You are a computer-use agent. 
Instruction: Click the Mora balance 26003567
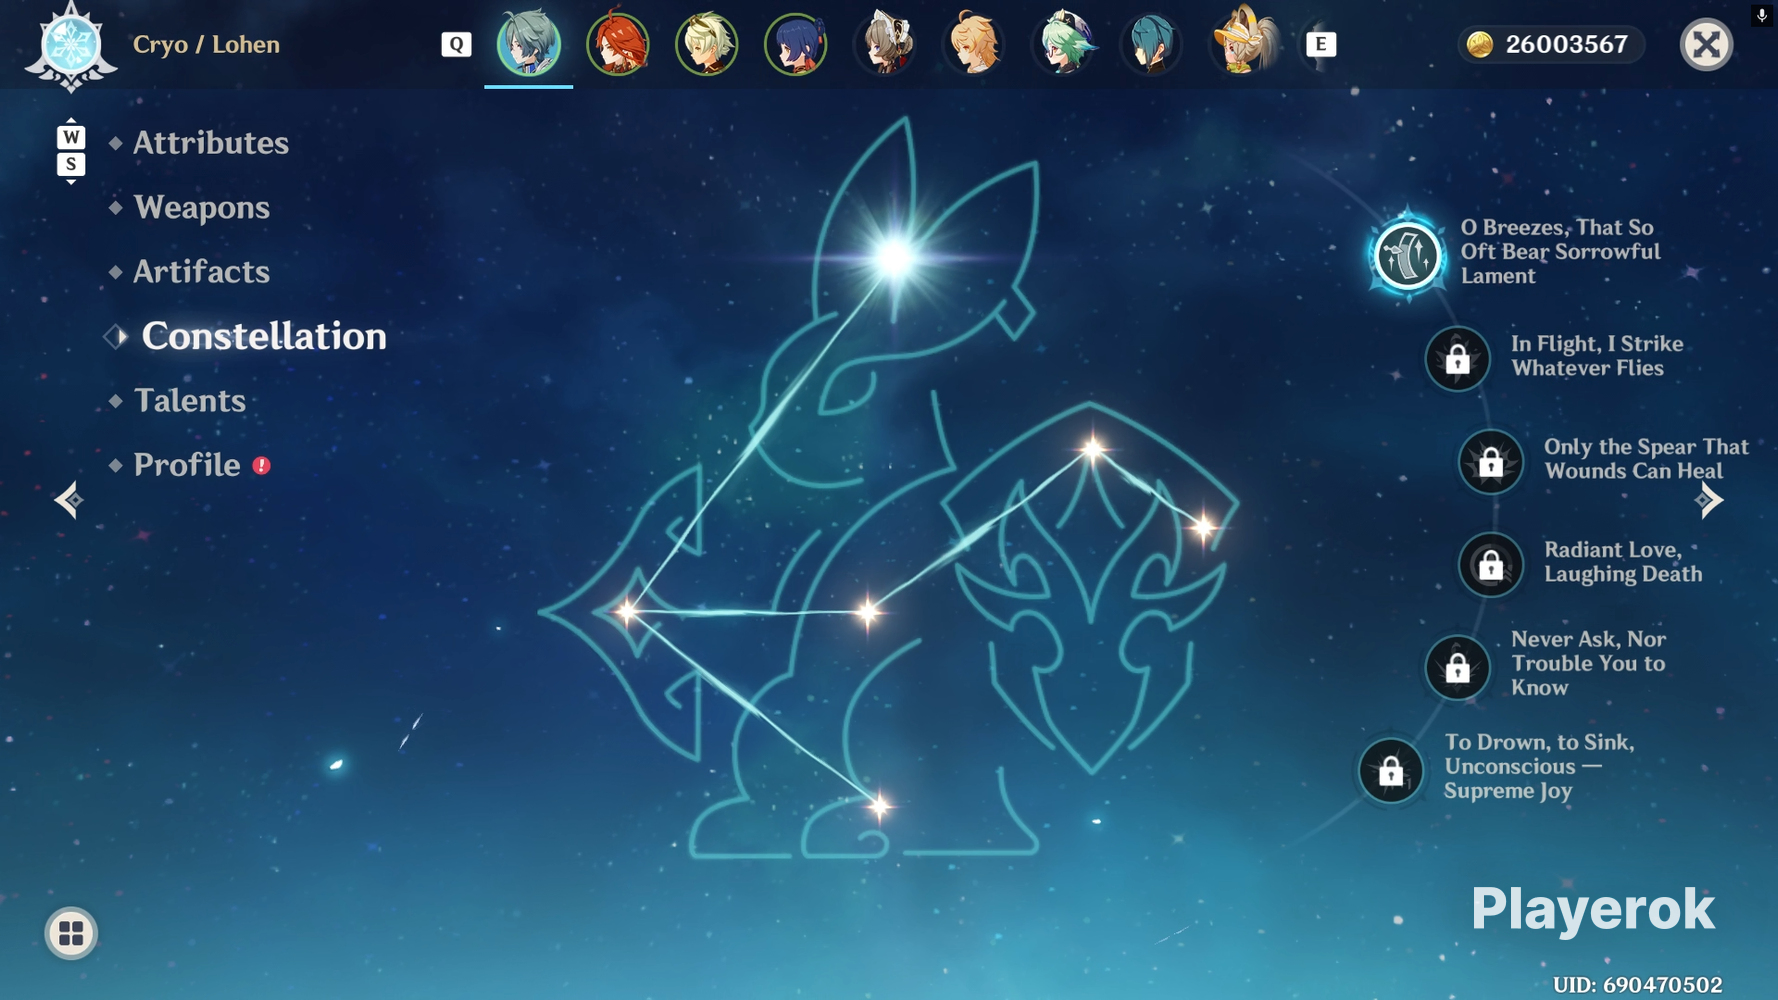[x=1566, y=44]
